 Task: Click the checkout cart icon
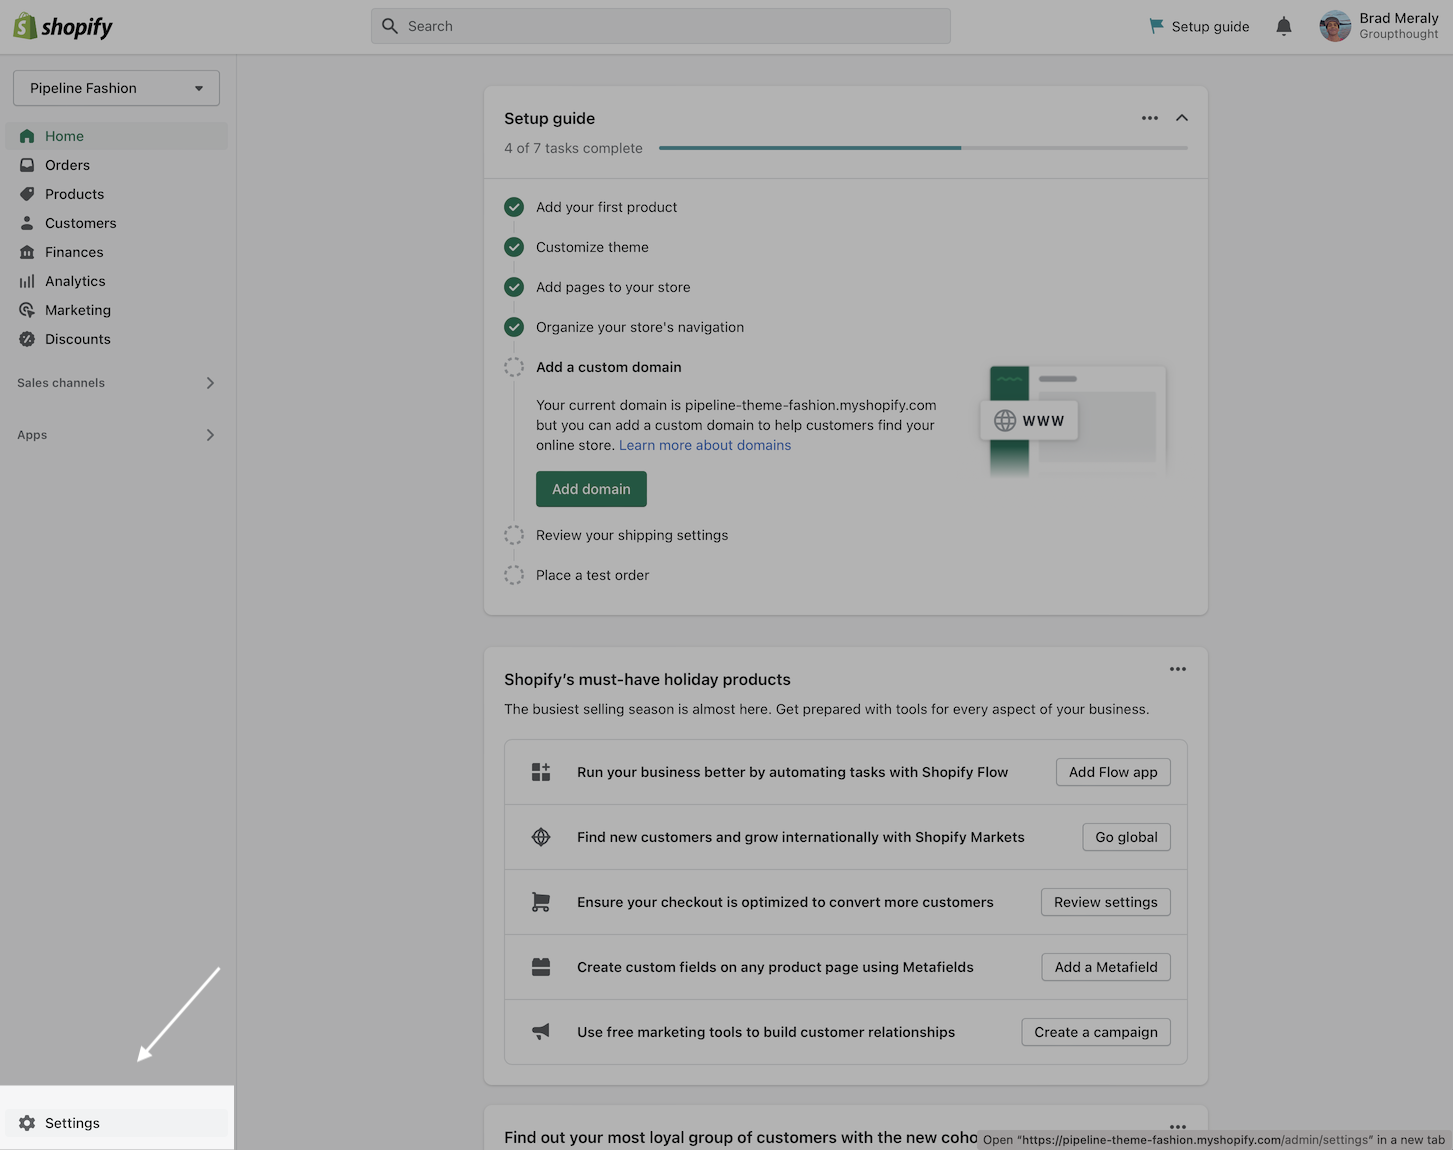coord(541,902)
